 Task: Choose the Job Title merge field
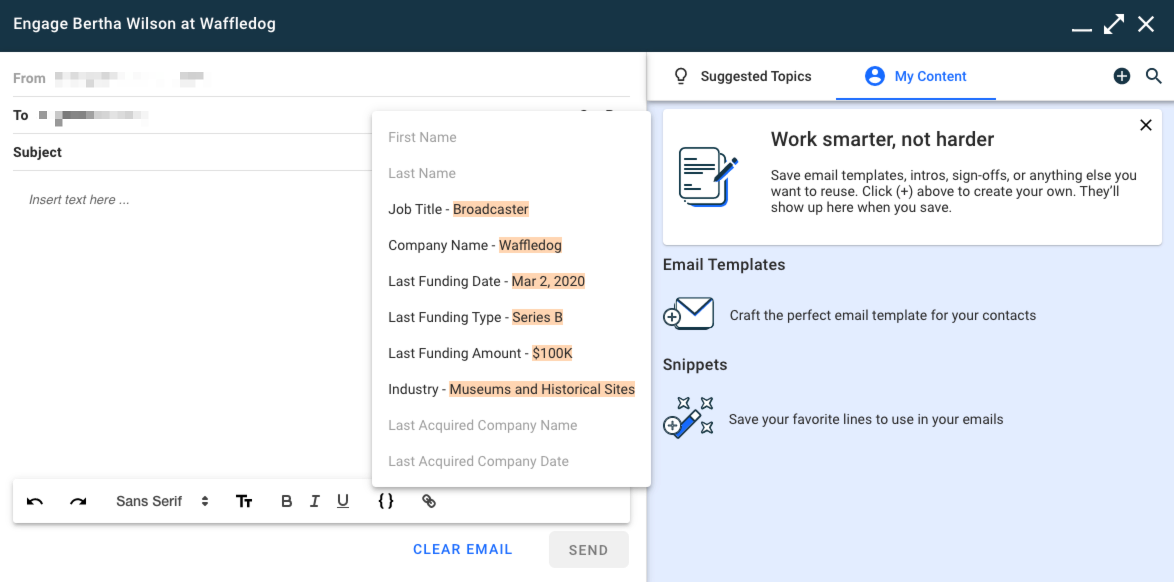[458, 209]
